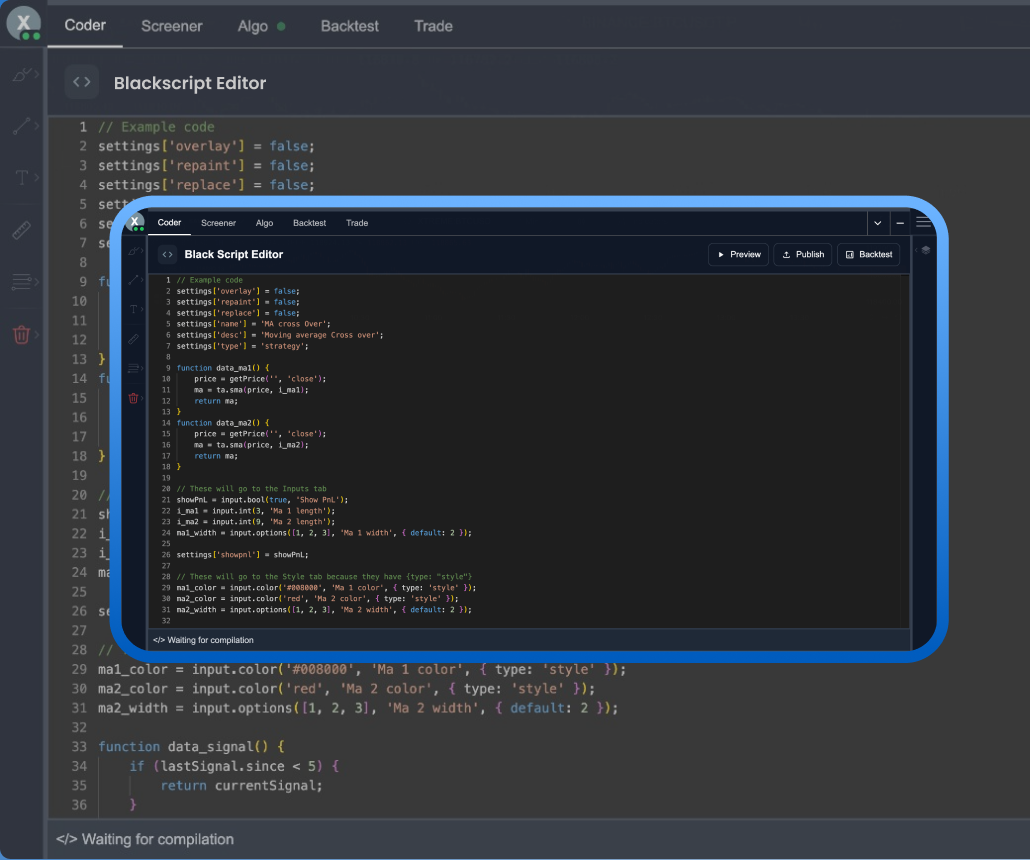This screenshot has height=860, width=1030.
Task: Switch to the Coder tab in the large editor
Action: 85,25
